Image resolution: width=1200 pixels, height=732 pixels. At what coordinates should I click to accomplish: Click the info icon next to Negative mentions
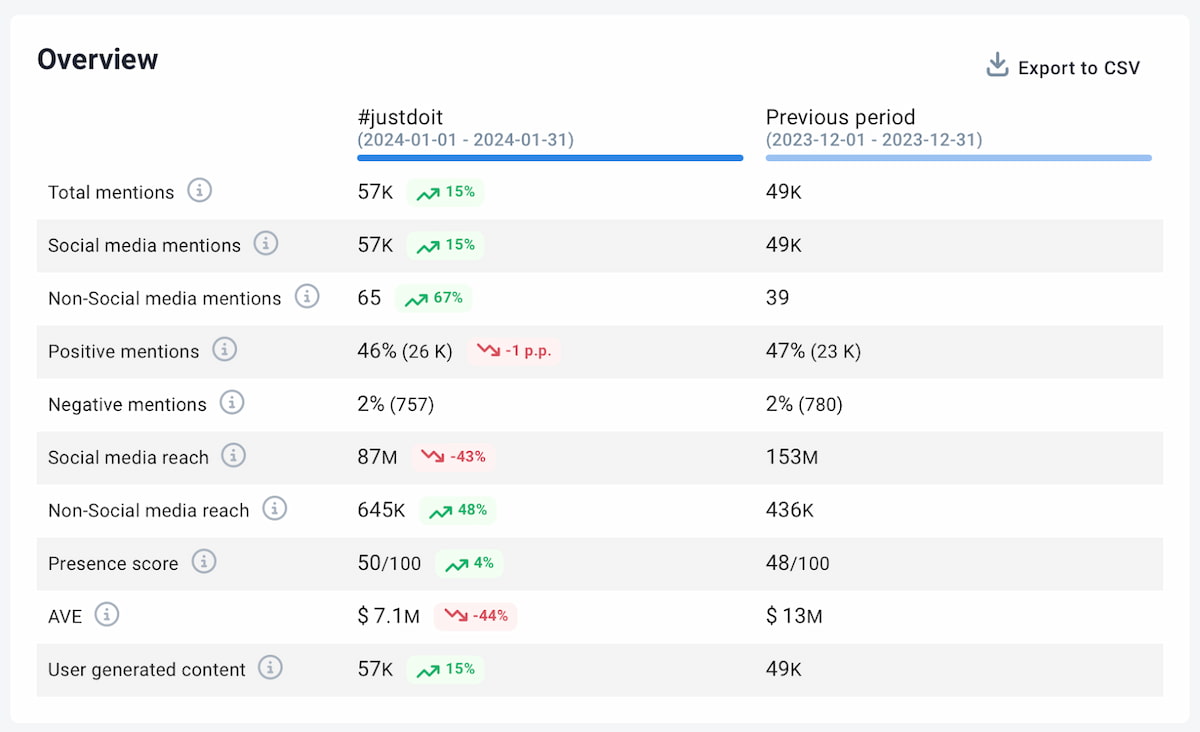[x=231, y=403]
